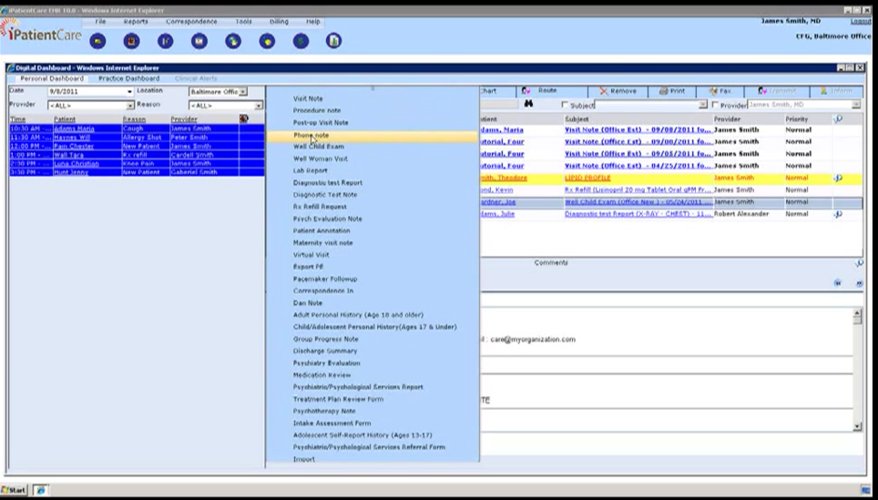878x500 pixels.
Task: Toggle the Provider filter checkbox
Action: coord(715,104)
